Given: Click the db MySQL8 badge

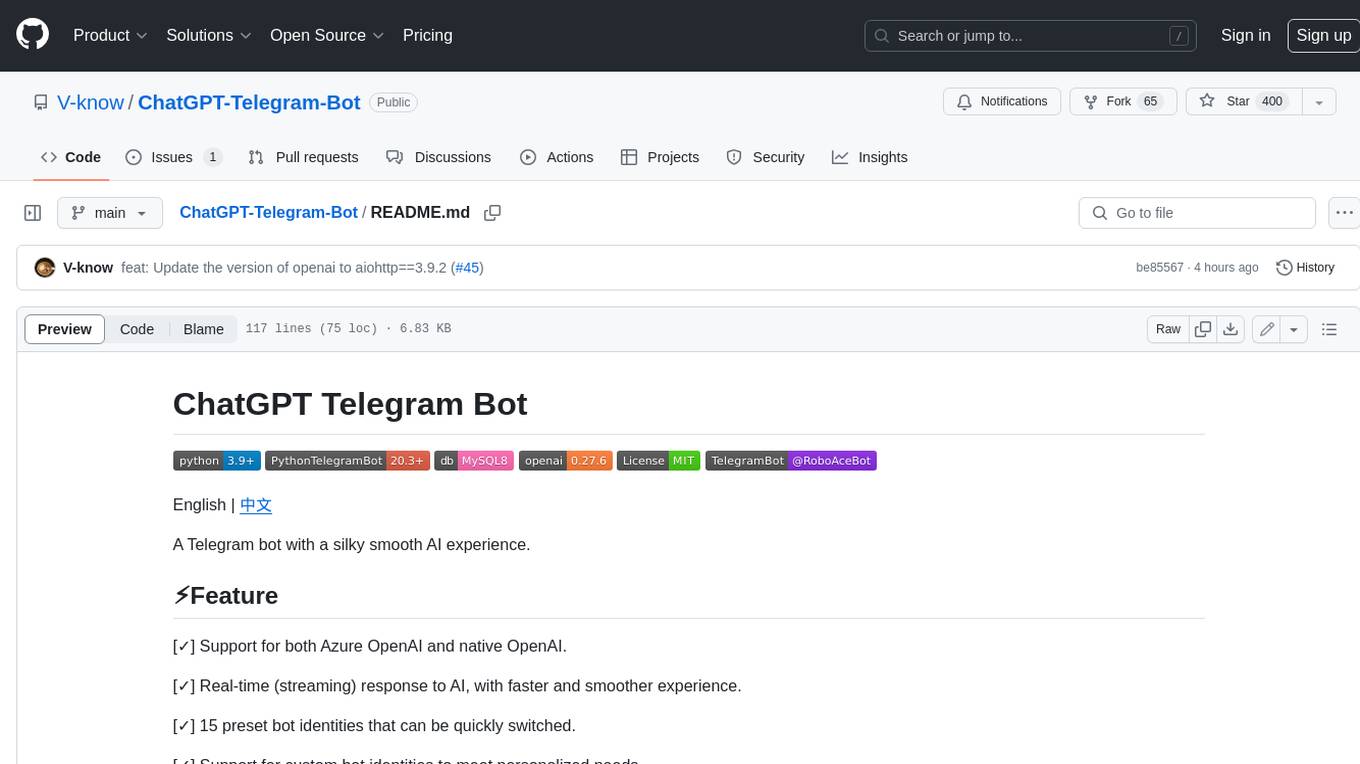Looking at the screenshot, I should pyautogui.click(x=474, y=461).
